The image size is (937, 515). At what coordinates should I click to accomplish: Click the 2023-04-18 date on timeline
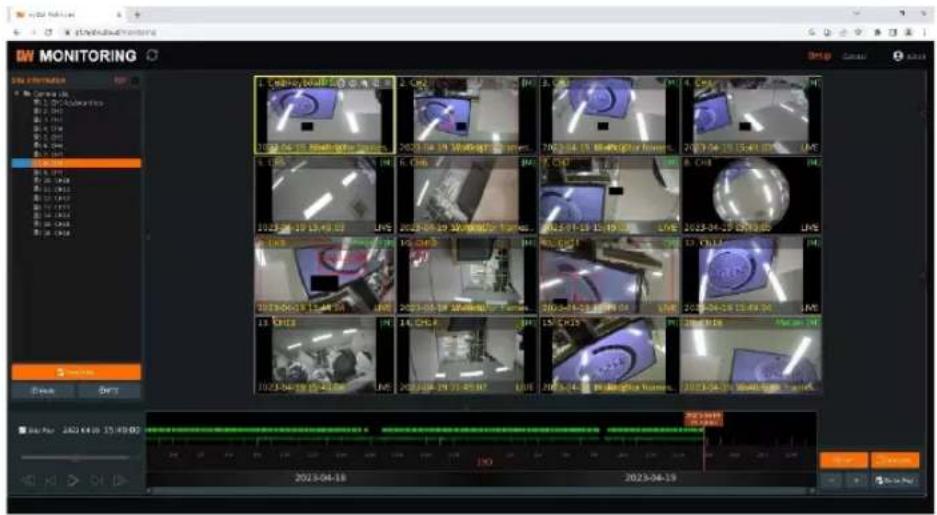pos(320,478)
